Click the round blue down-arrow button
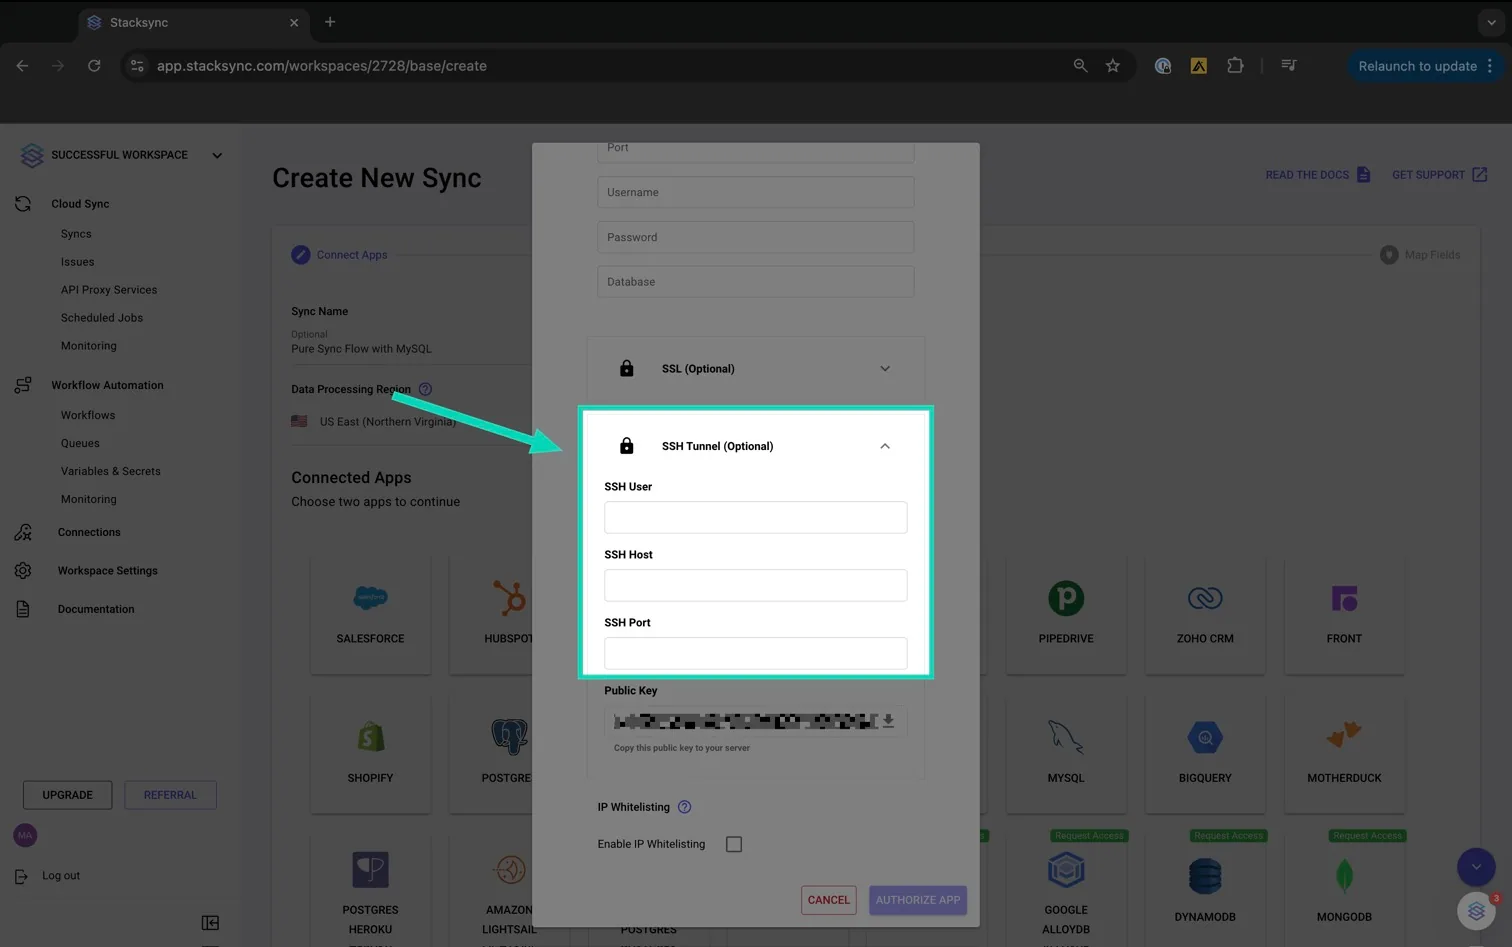 point(1476,867)
